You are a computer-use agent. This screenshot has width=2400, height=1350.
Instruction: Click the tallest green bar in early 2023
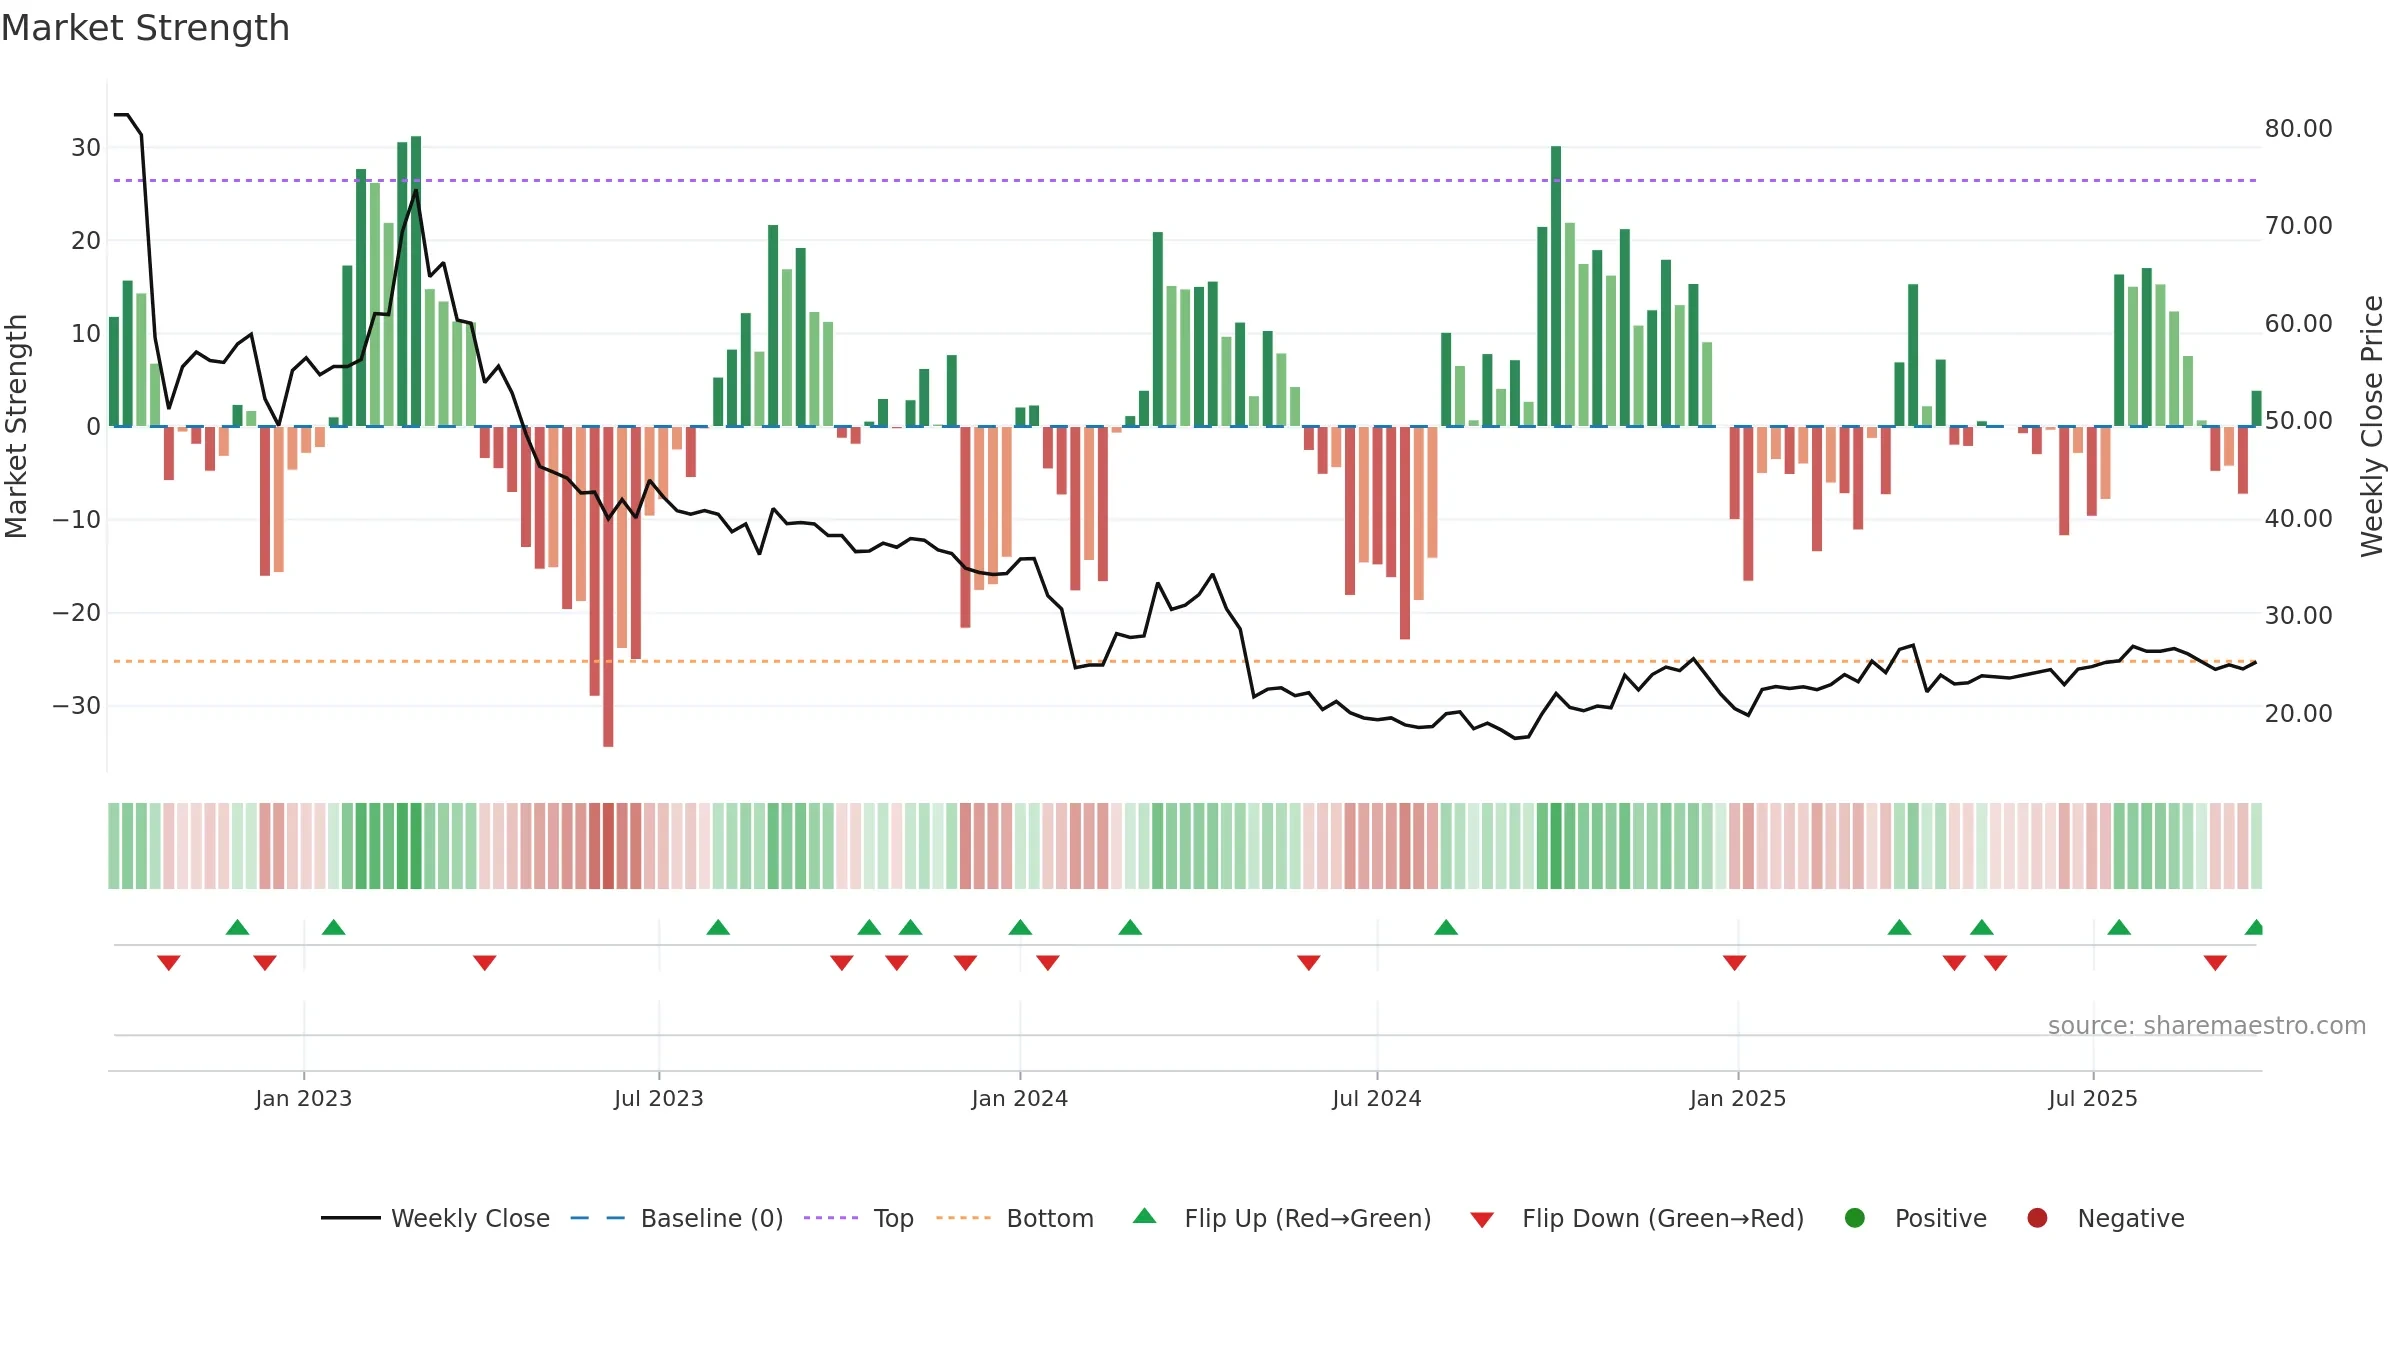(x=416, y=281)
